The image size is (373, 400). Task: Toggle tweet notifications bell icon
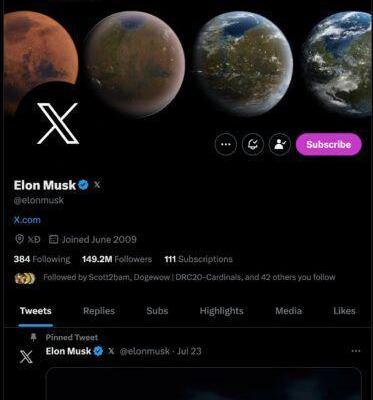[x=253, y=144]
